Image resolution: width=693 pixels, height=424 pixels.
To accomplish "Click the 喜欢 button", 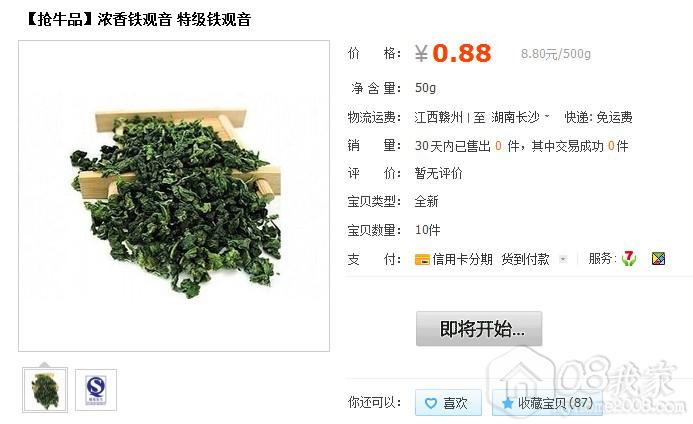I will pyautogui.click(x=448, y=403).
